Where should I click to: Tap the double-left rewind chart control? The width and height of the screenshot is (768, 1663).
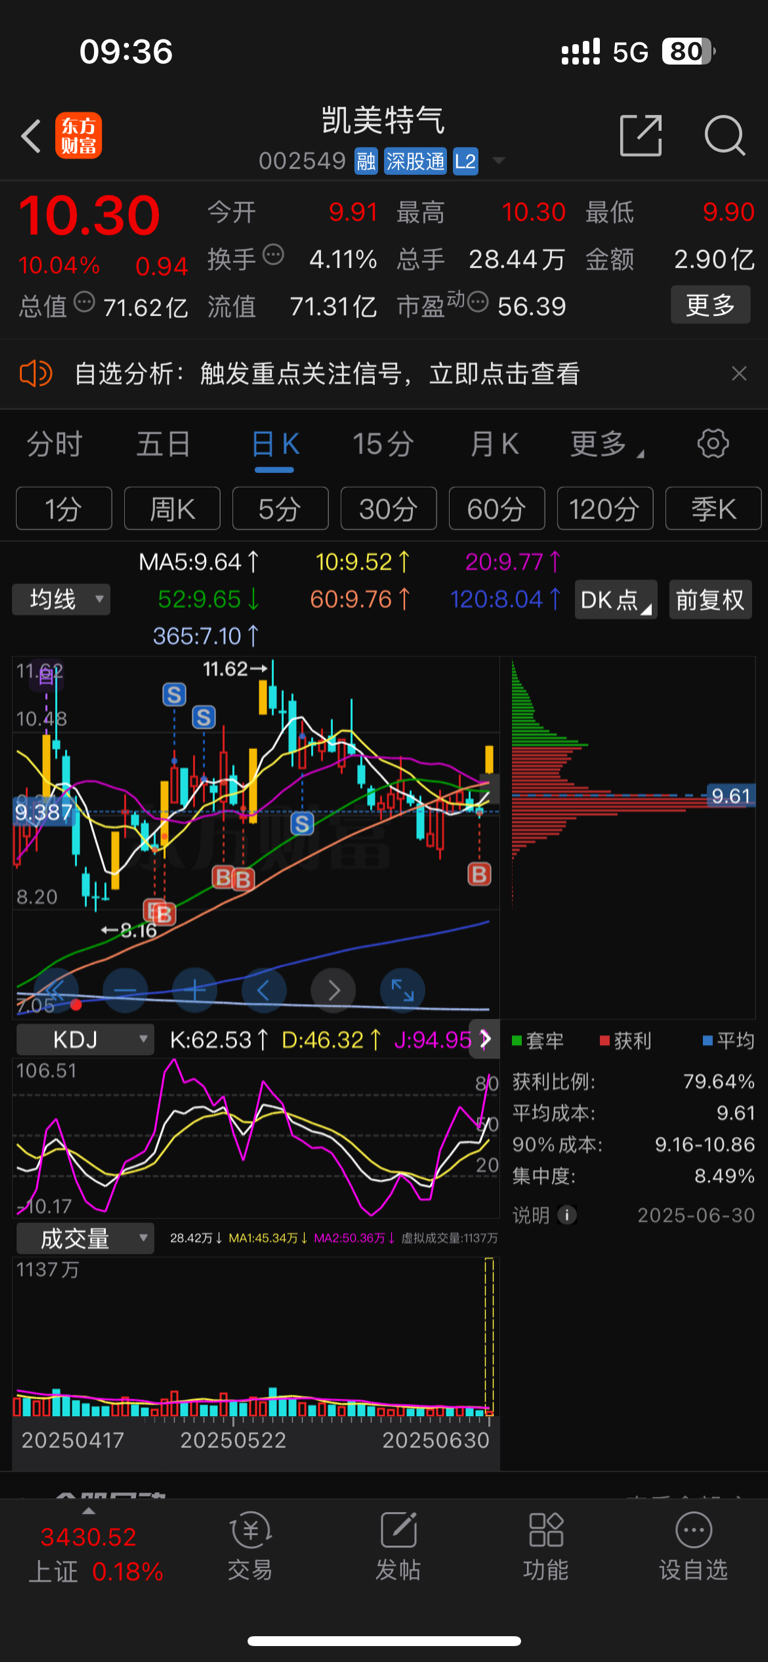[x=55, y=990]
